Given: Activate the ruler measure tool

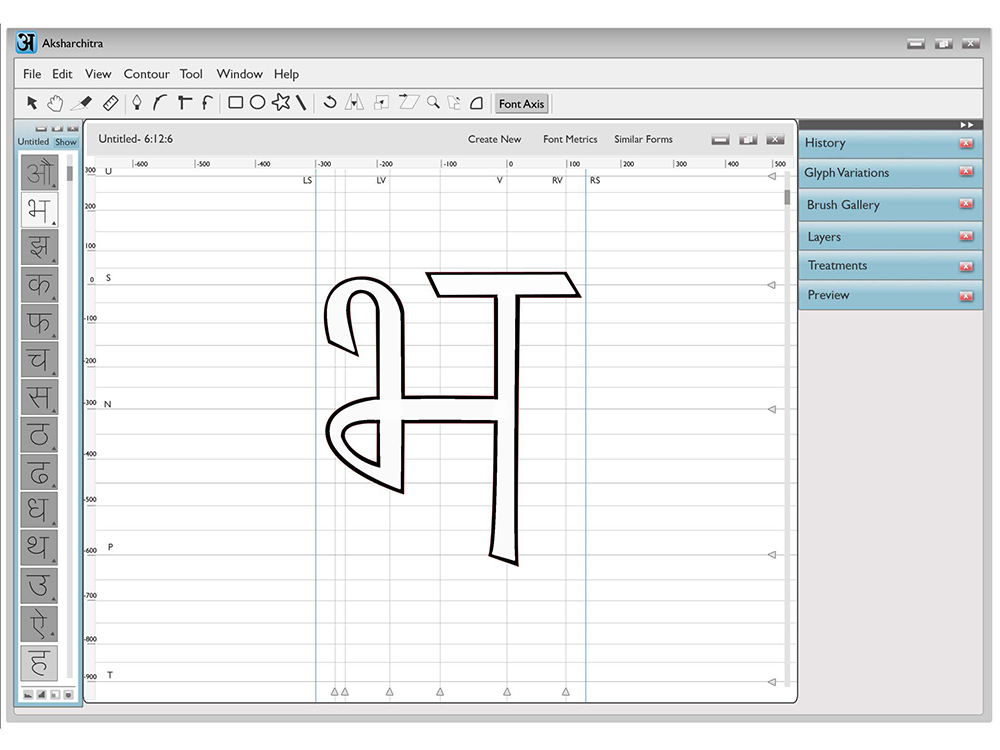Looking at the screenshot, I should [x=110, y=103].
